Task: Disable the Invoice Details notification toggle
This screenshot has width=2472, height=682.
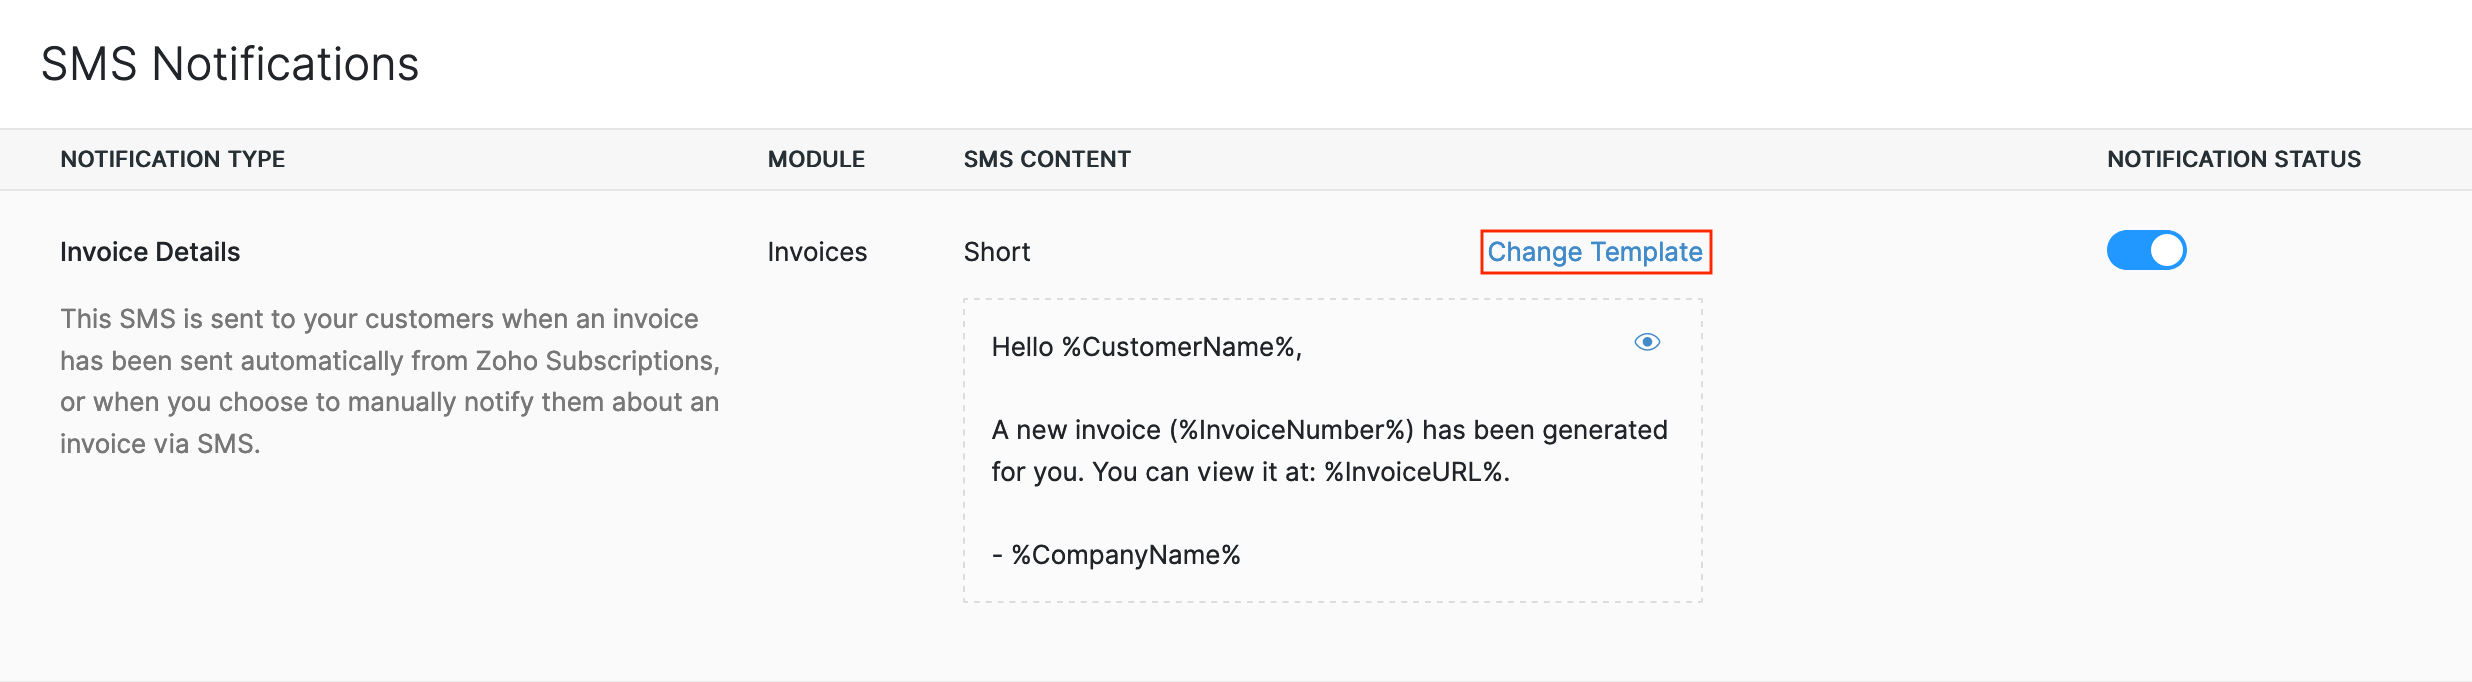Action: (x=2147, y=251)
